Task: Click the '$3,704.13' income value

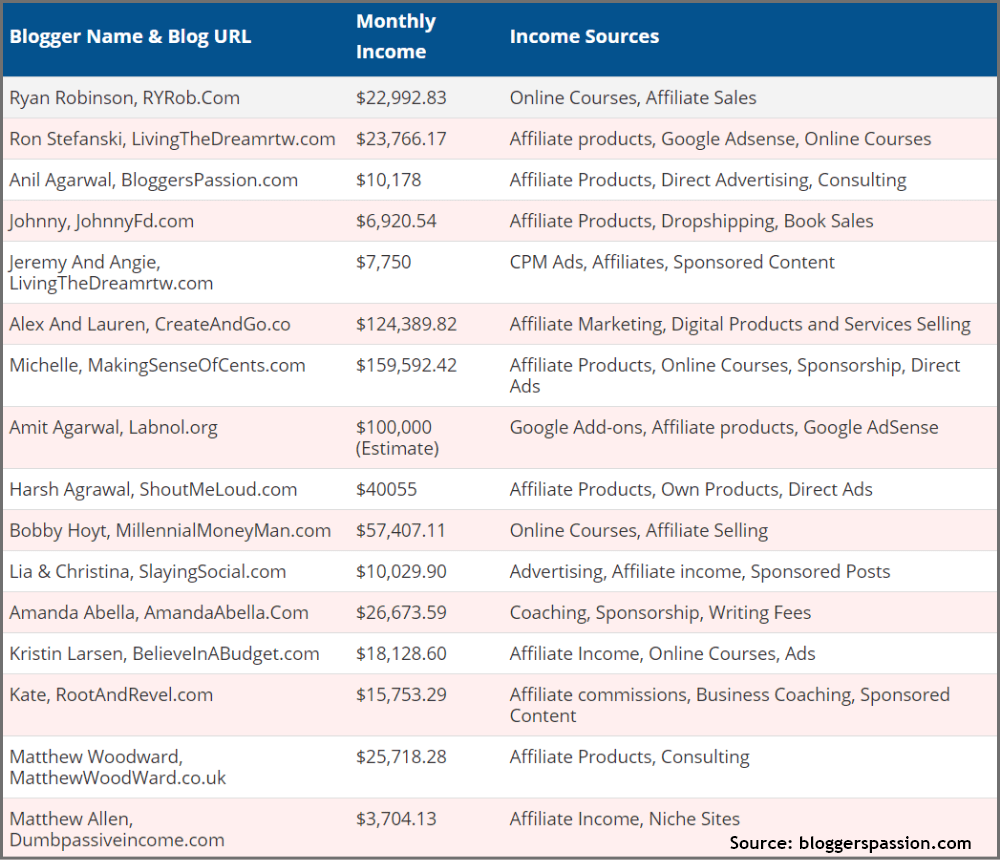Action: [x=396, y=819]
